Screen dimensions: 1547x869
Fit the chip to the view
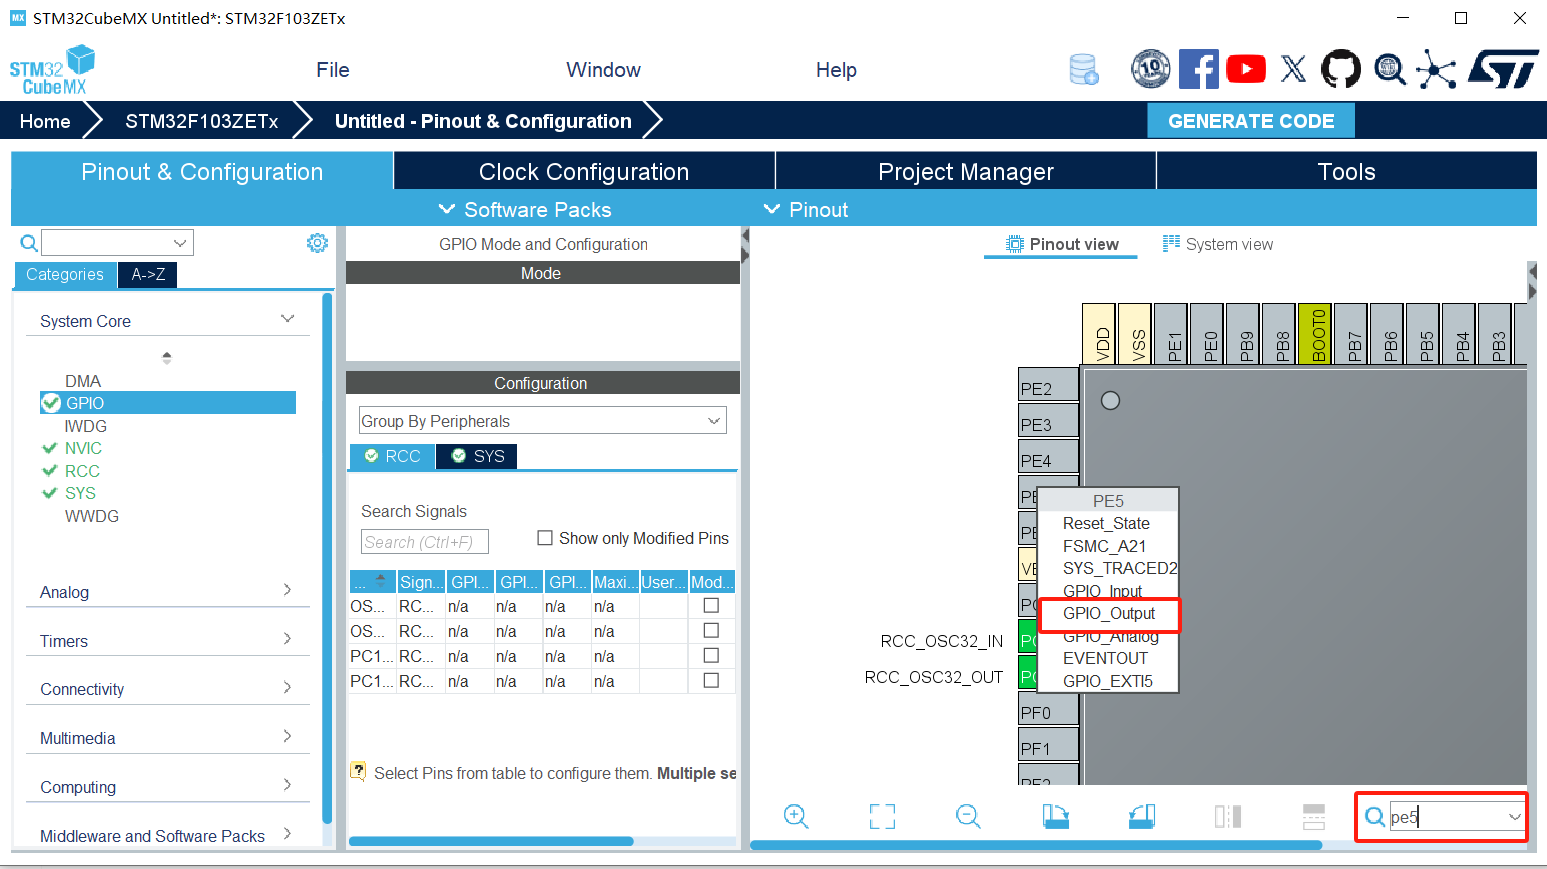tap(882, 816)
